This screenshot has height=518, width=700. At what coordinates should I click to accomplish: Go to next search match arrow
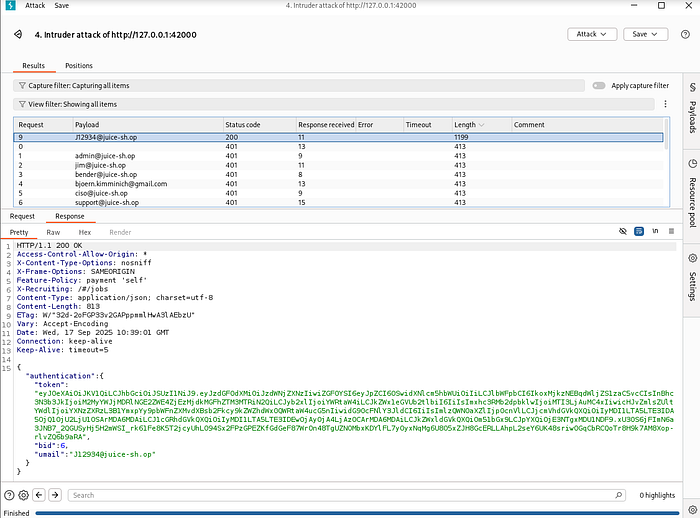click(55, 495)
